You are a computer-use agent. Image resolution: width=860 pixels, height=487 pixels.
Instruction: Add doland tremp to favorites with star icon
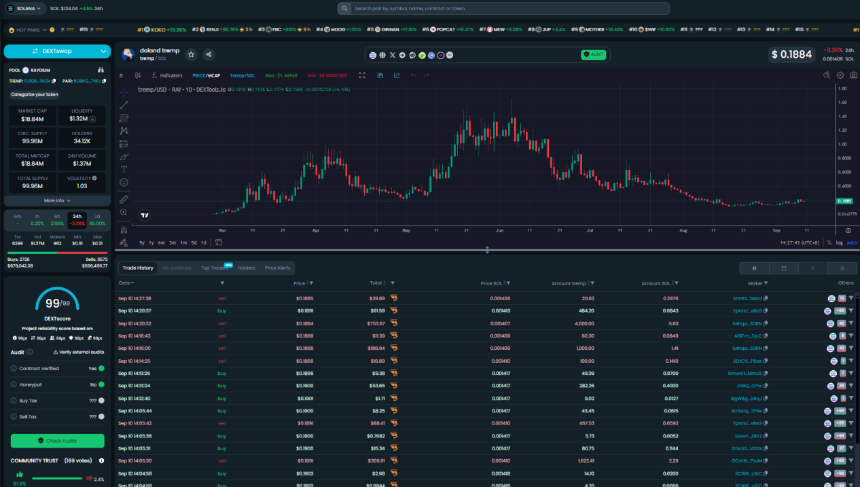click(x=191, y=54)
